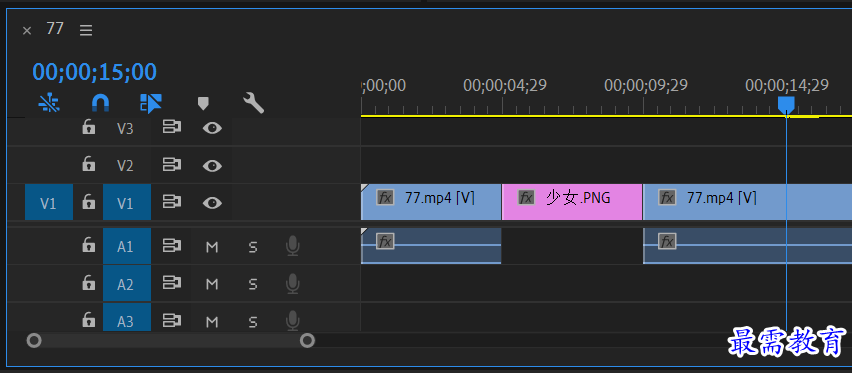
Task: Solo audio track A2
Action: tap(253, 284)
